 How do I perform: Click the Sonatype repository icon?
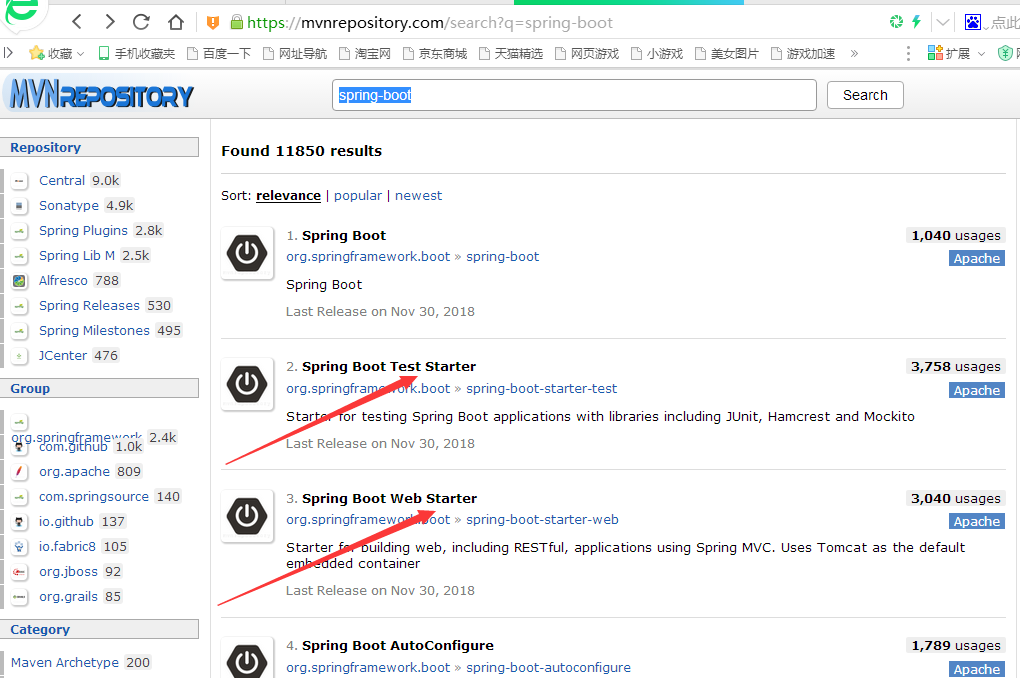tap(20, 206)
